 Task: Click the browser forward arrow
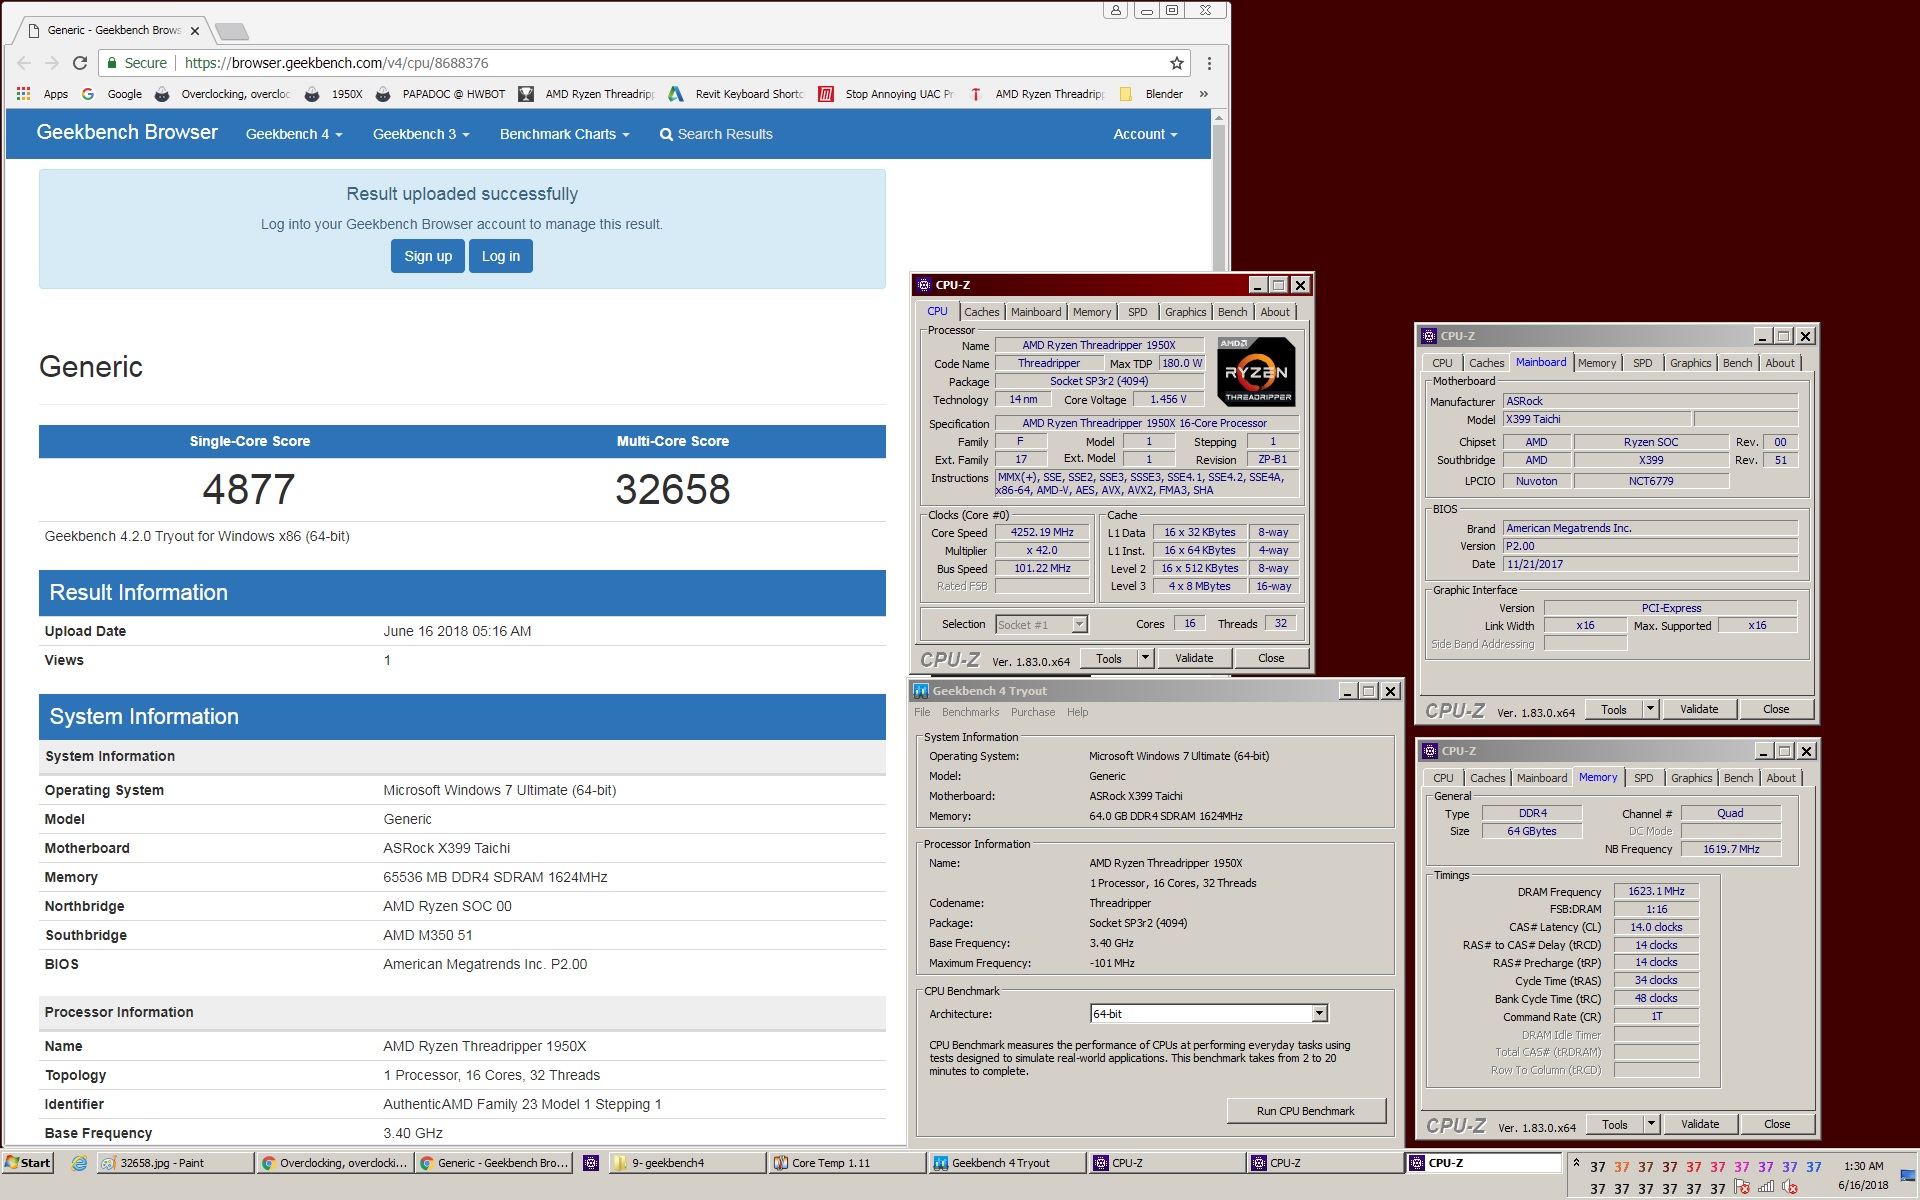[52, 63]
